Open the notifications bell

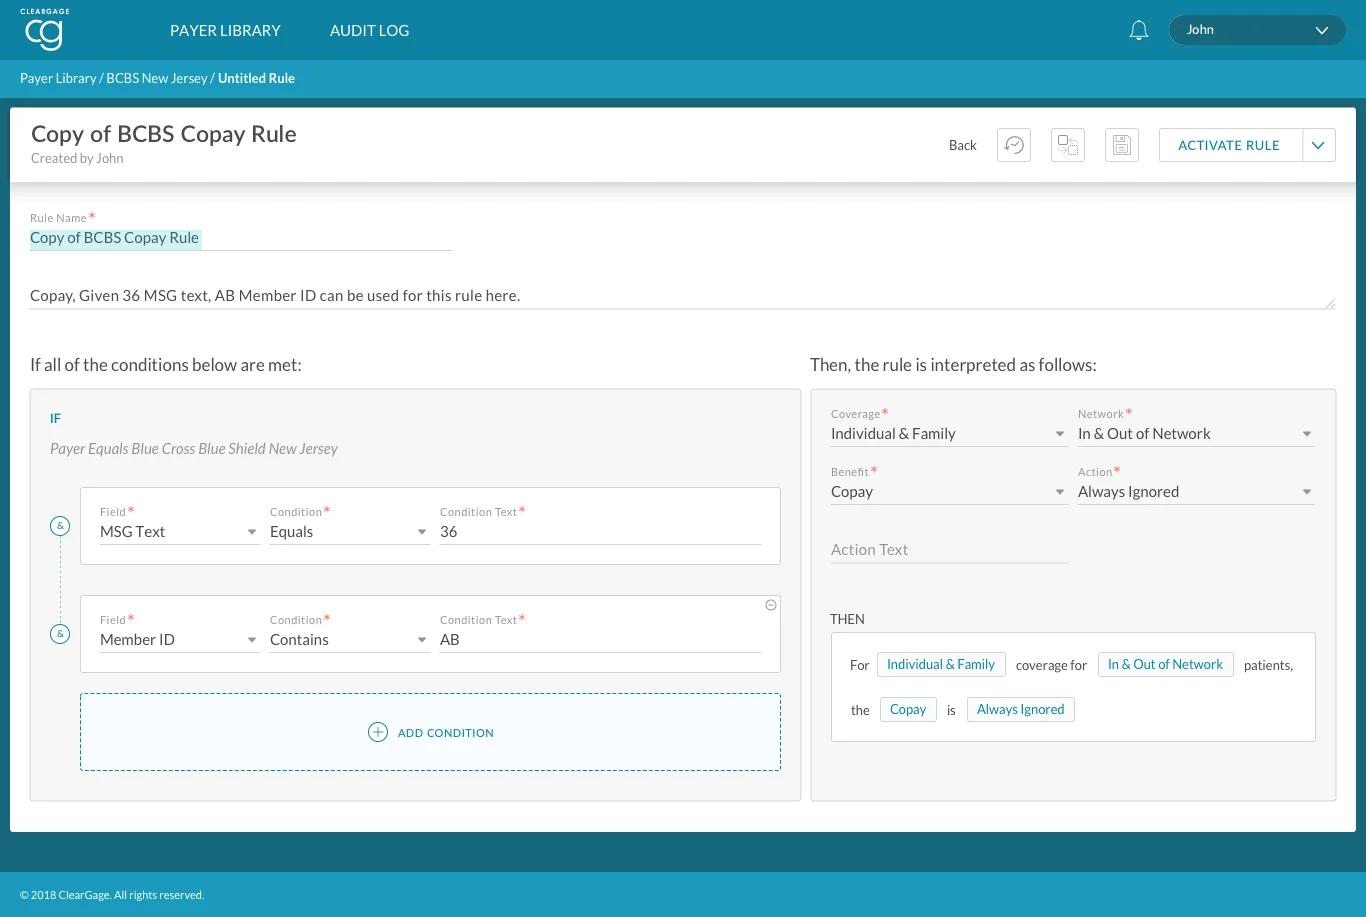[x=1138, y=30]
